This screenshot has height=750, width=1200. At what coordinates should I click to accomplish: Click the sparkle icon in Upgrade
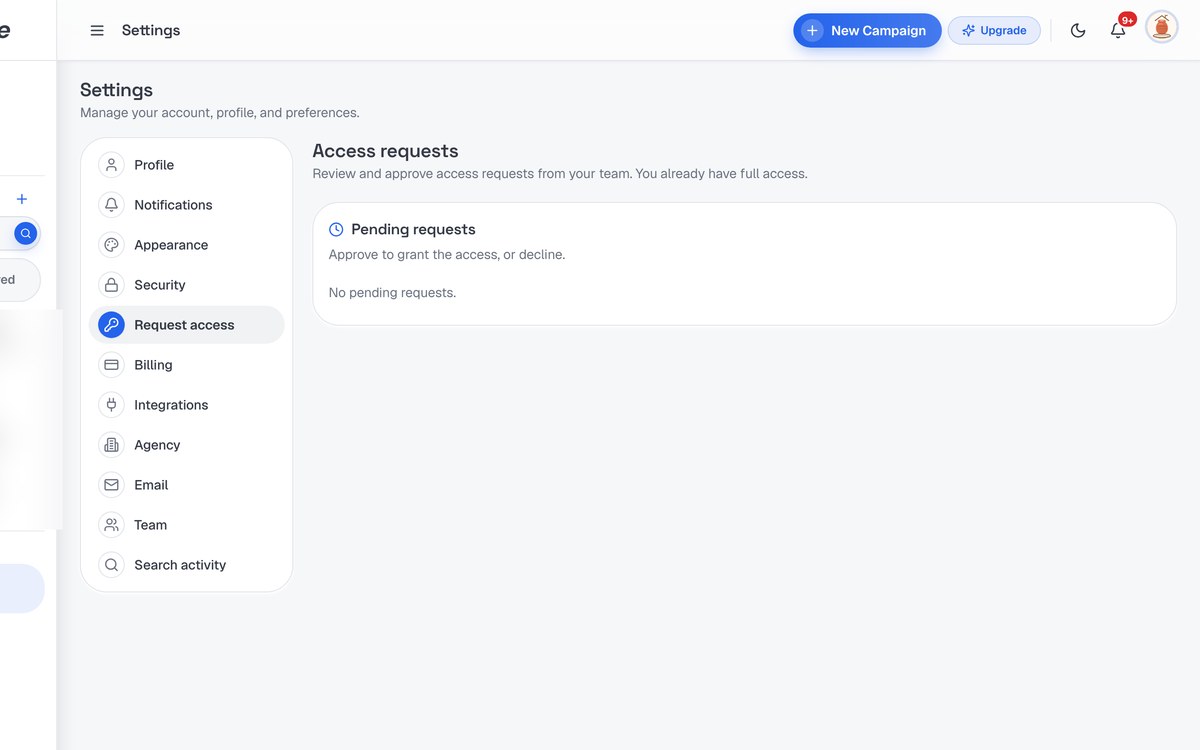point(968,31)
